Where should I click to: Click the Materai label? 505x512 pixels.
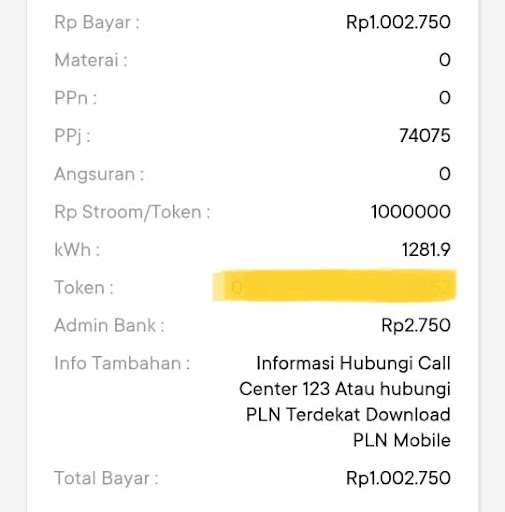click(x=91, y=60)
